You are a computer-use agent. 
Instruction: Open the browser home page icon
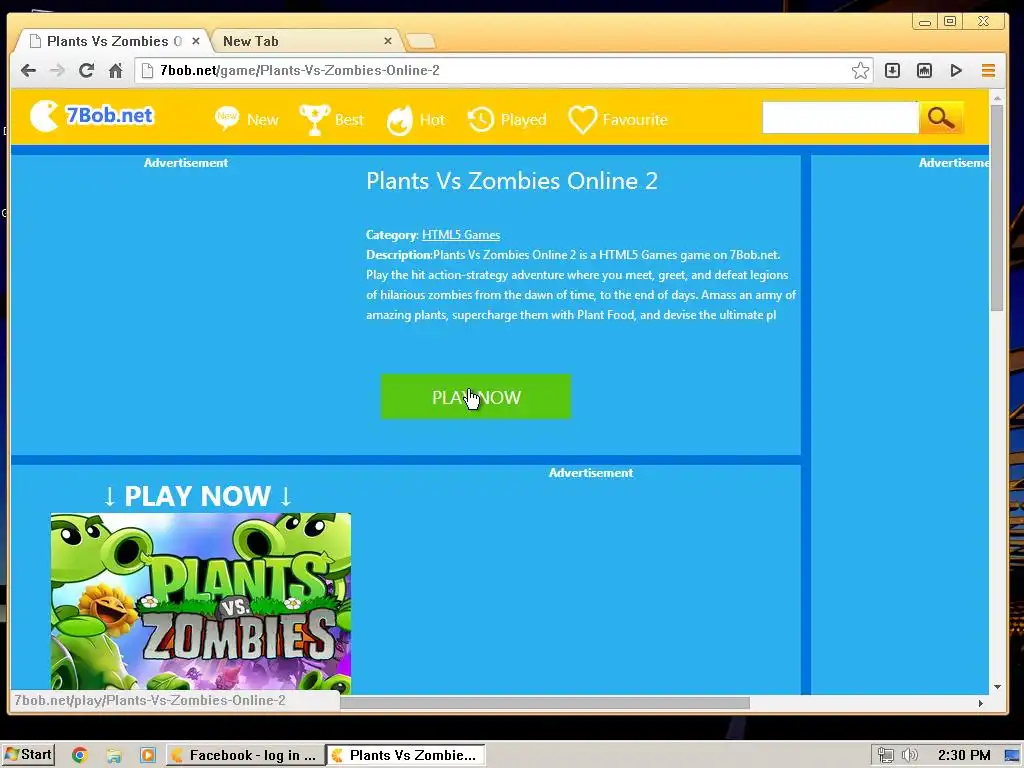coord(116,71)
